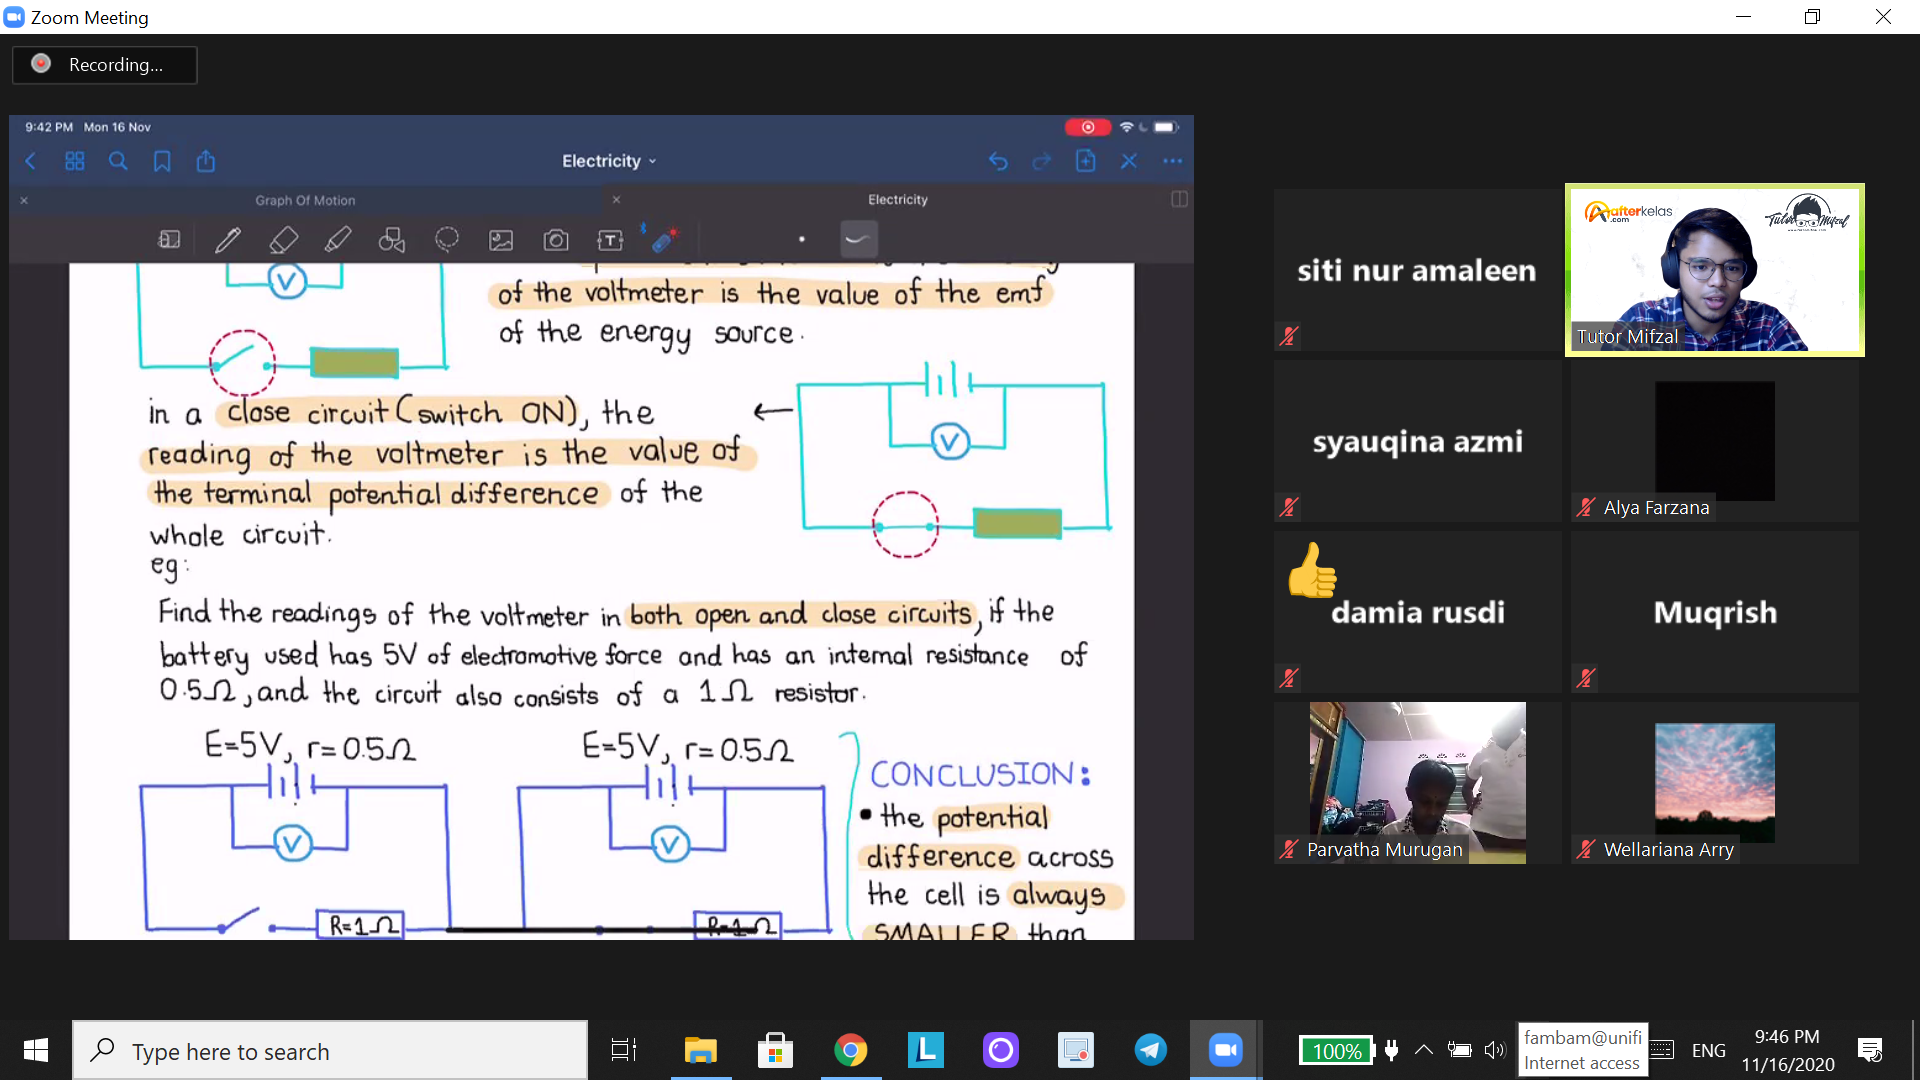Viewport: 1920px width, 1080px height.
Task: Select the highlighter tool
Action: 338,240
